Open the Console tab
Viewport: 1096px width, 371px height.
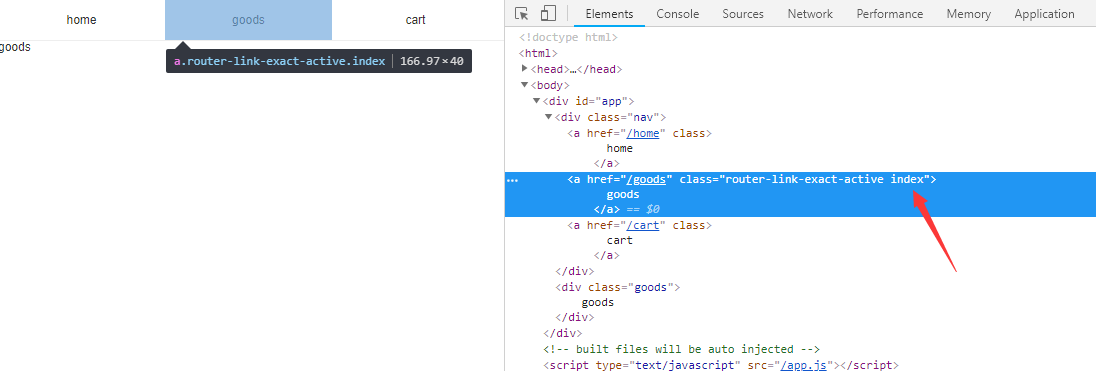click(x=677, y=13)
